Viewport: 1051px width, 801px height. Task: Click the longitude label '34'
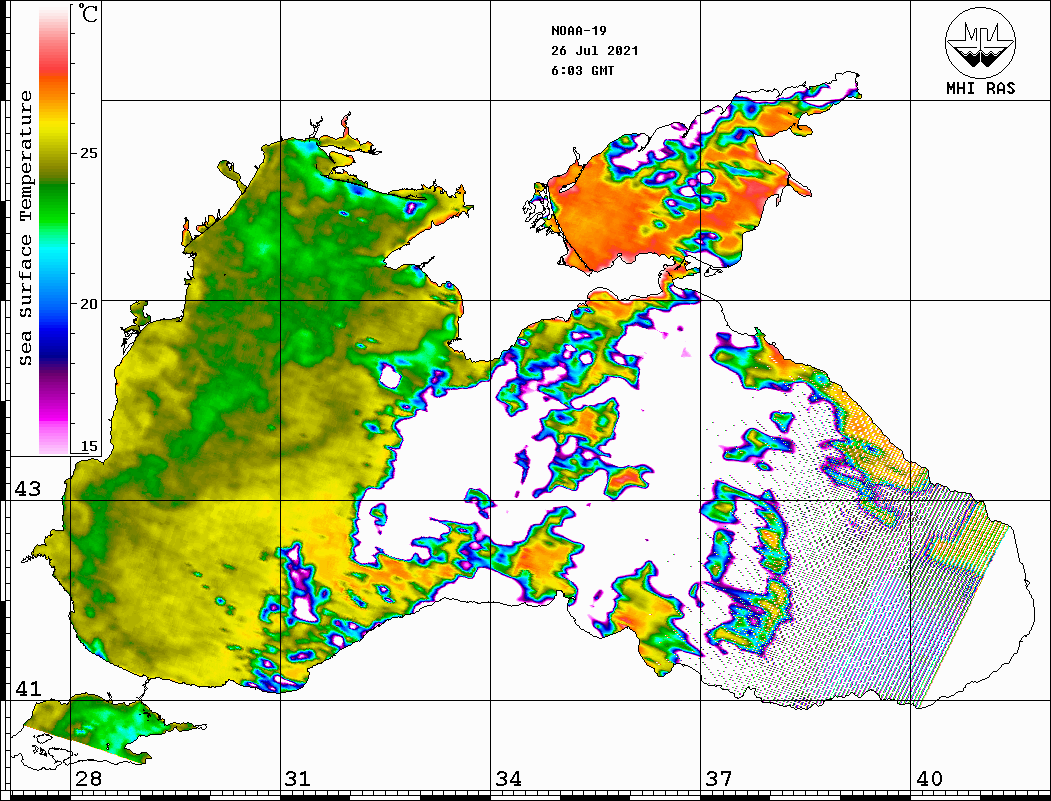pyautogui.click(x=509, y=779)
